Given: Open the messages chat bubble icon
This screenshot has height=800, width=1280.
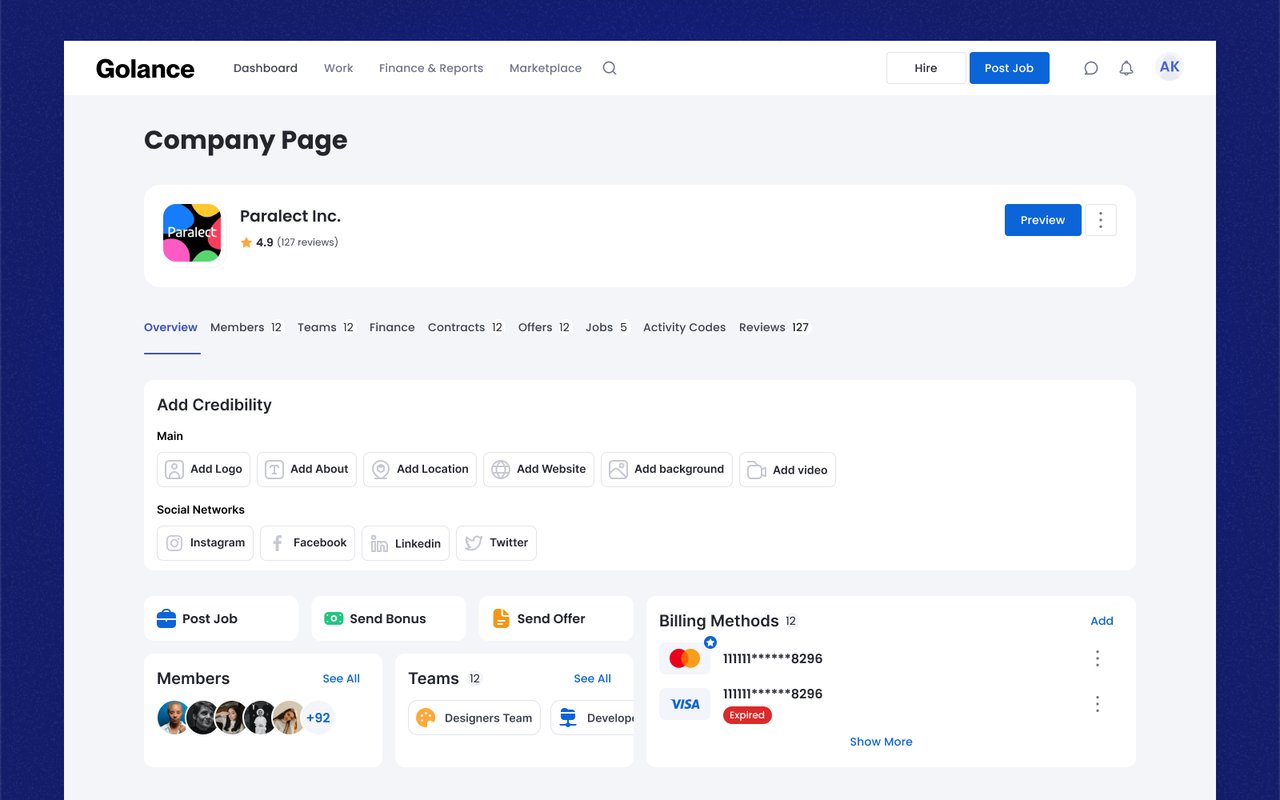Looking at the screenshot, I should pos(1091,68).
